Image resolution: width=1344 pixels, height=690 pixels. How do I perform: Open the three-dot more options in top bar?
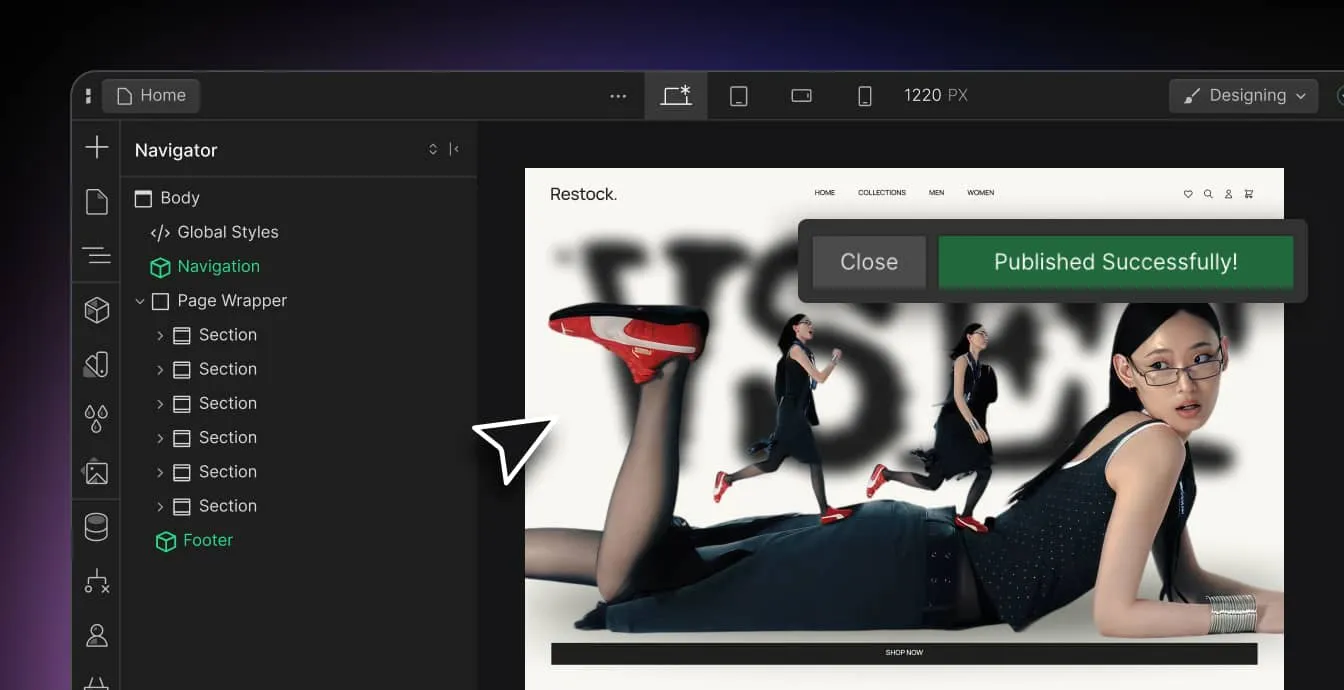pyautogui.click(x=618, y=96)
